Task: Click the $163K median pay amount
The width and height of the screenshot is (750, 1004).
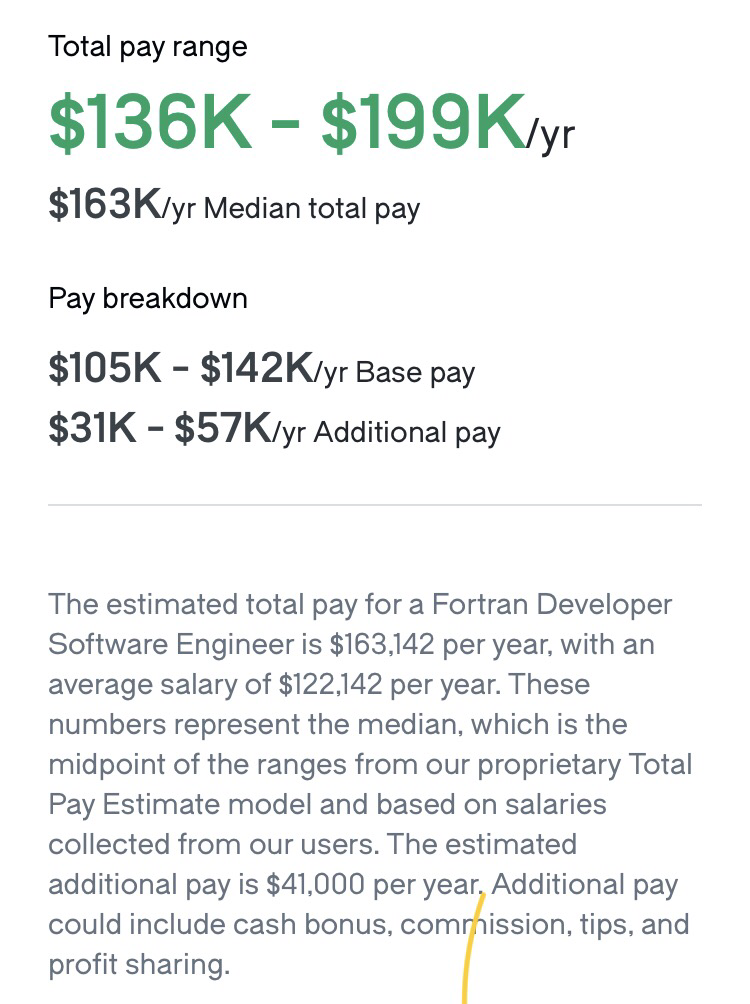Action: click(106, 205)
